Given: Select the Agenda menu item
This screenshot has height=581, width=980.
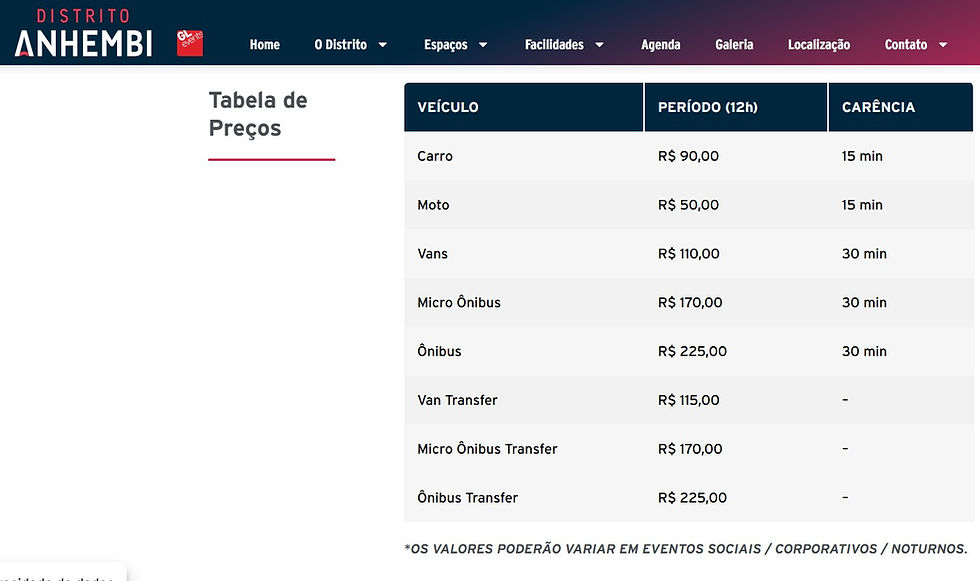Looking at the screenshot, I should click(661, 44).
